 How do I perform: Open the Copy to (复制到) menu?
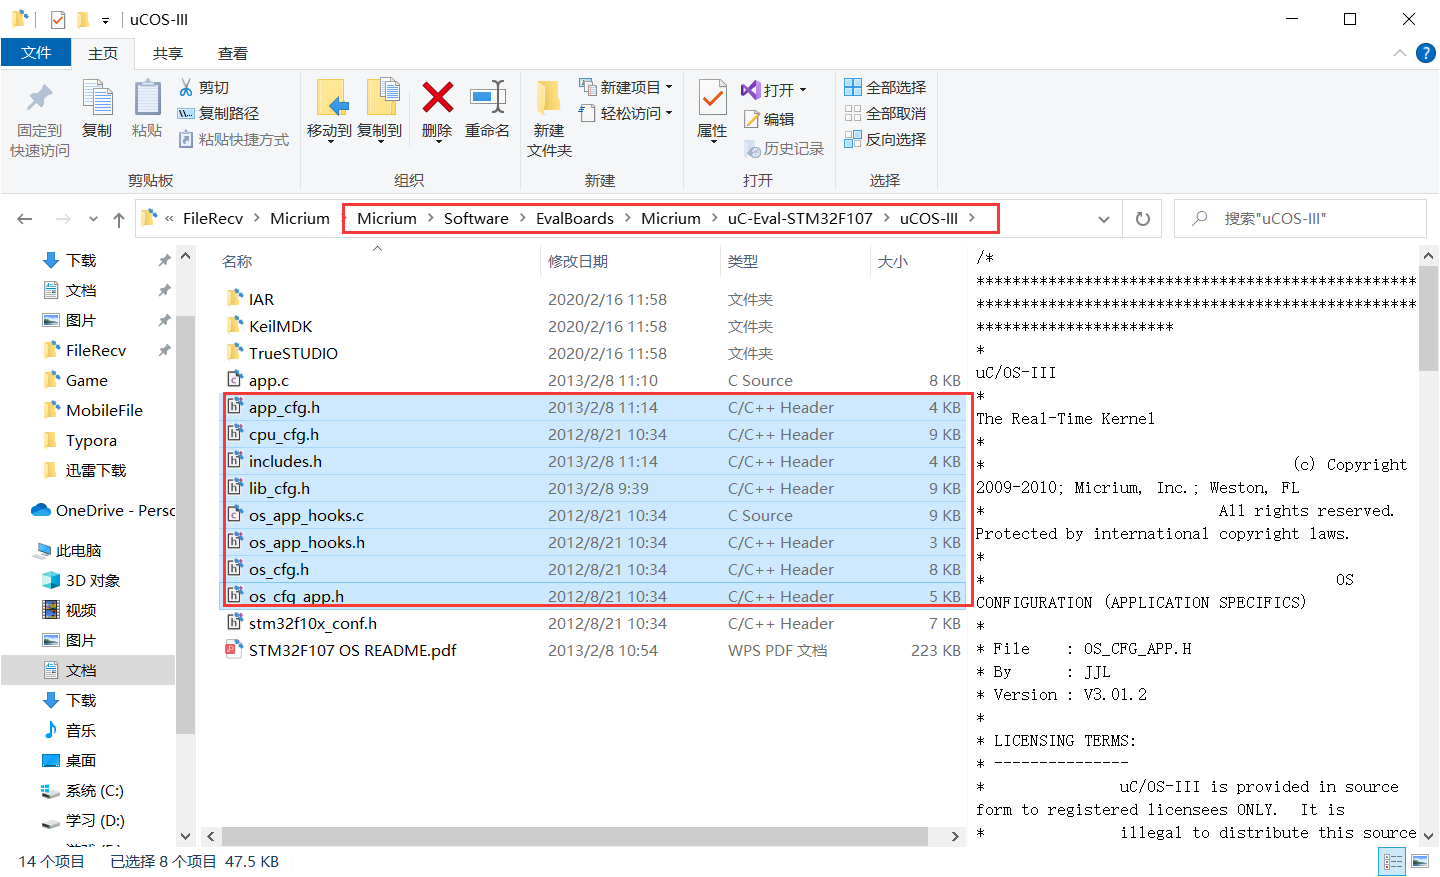coord(380,110)
